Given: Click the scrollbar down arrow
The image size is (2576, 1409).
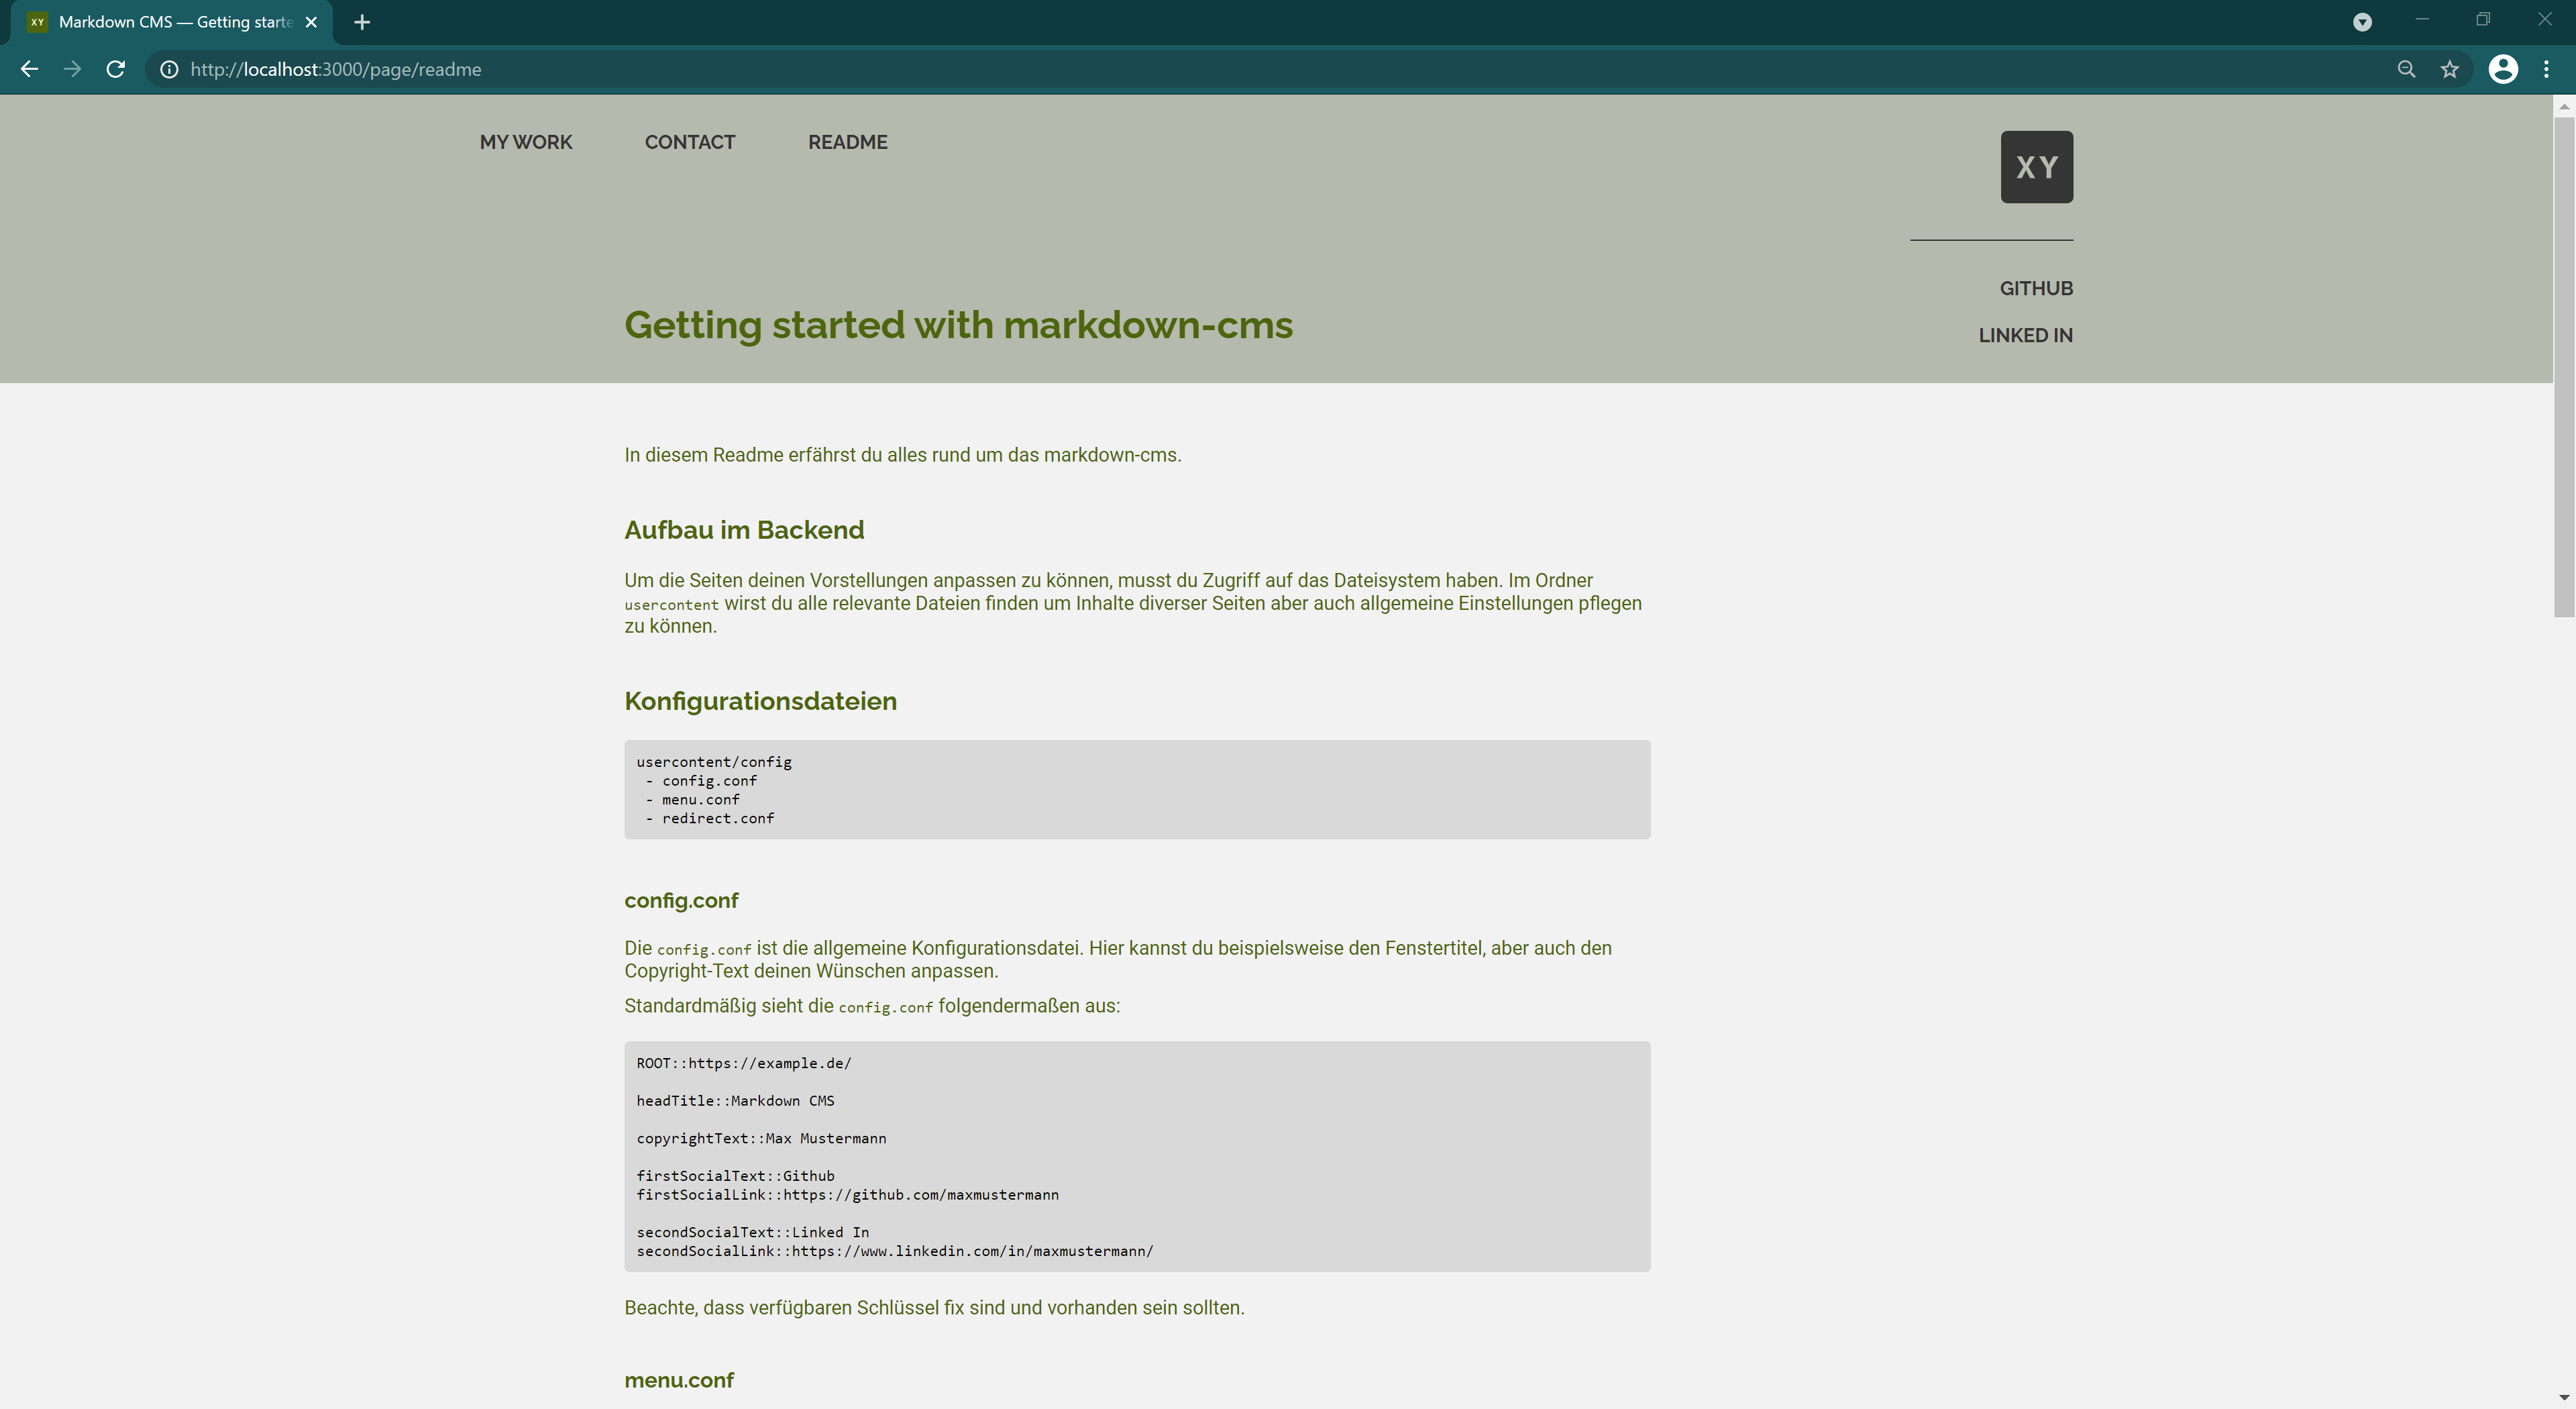Looking at the screenshot, I should pyautogui.click(x=2563, y=1397).
